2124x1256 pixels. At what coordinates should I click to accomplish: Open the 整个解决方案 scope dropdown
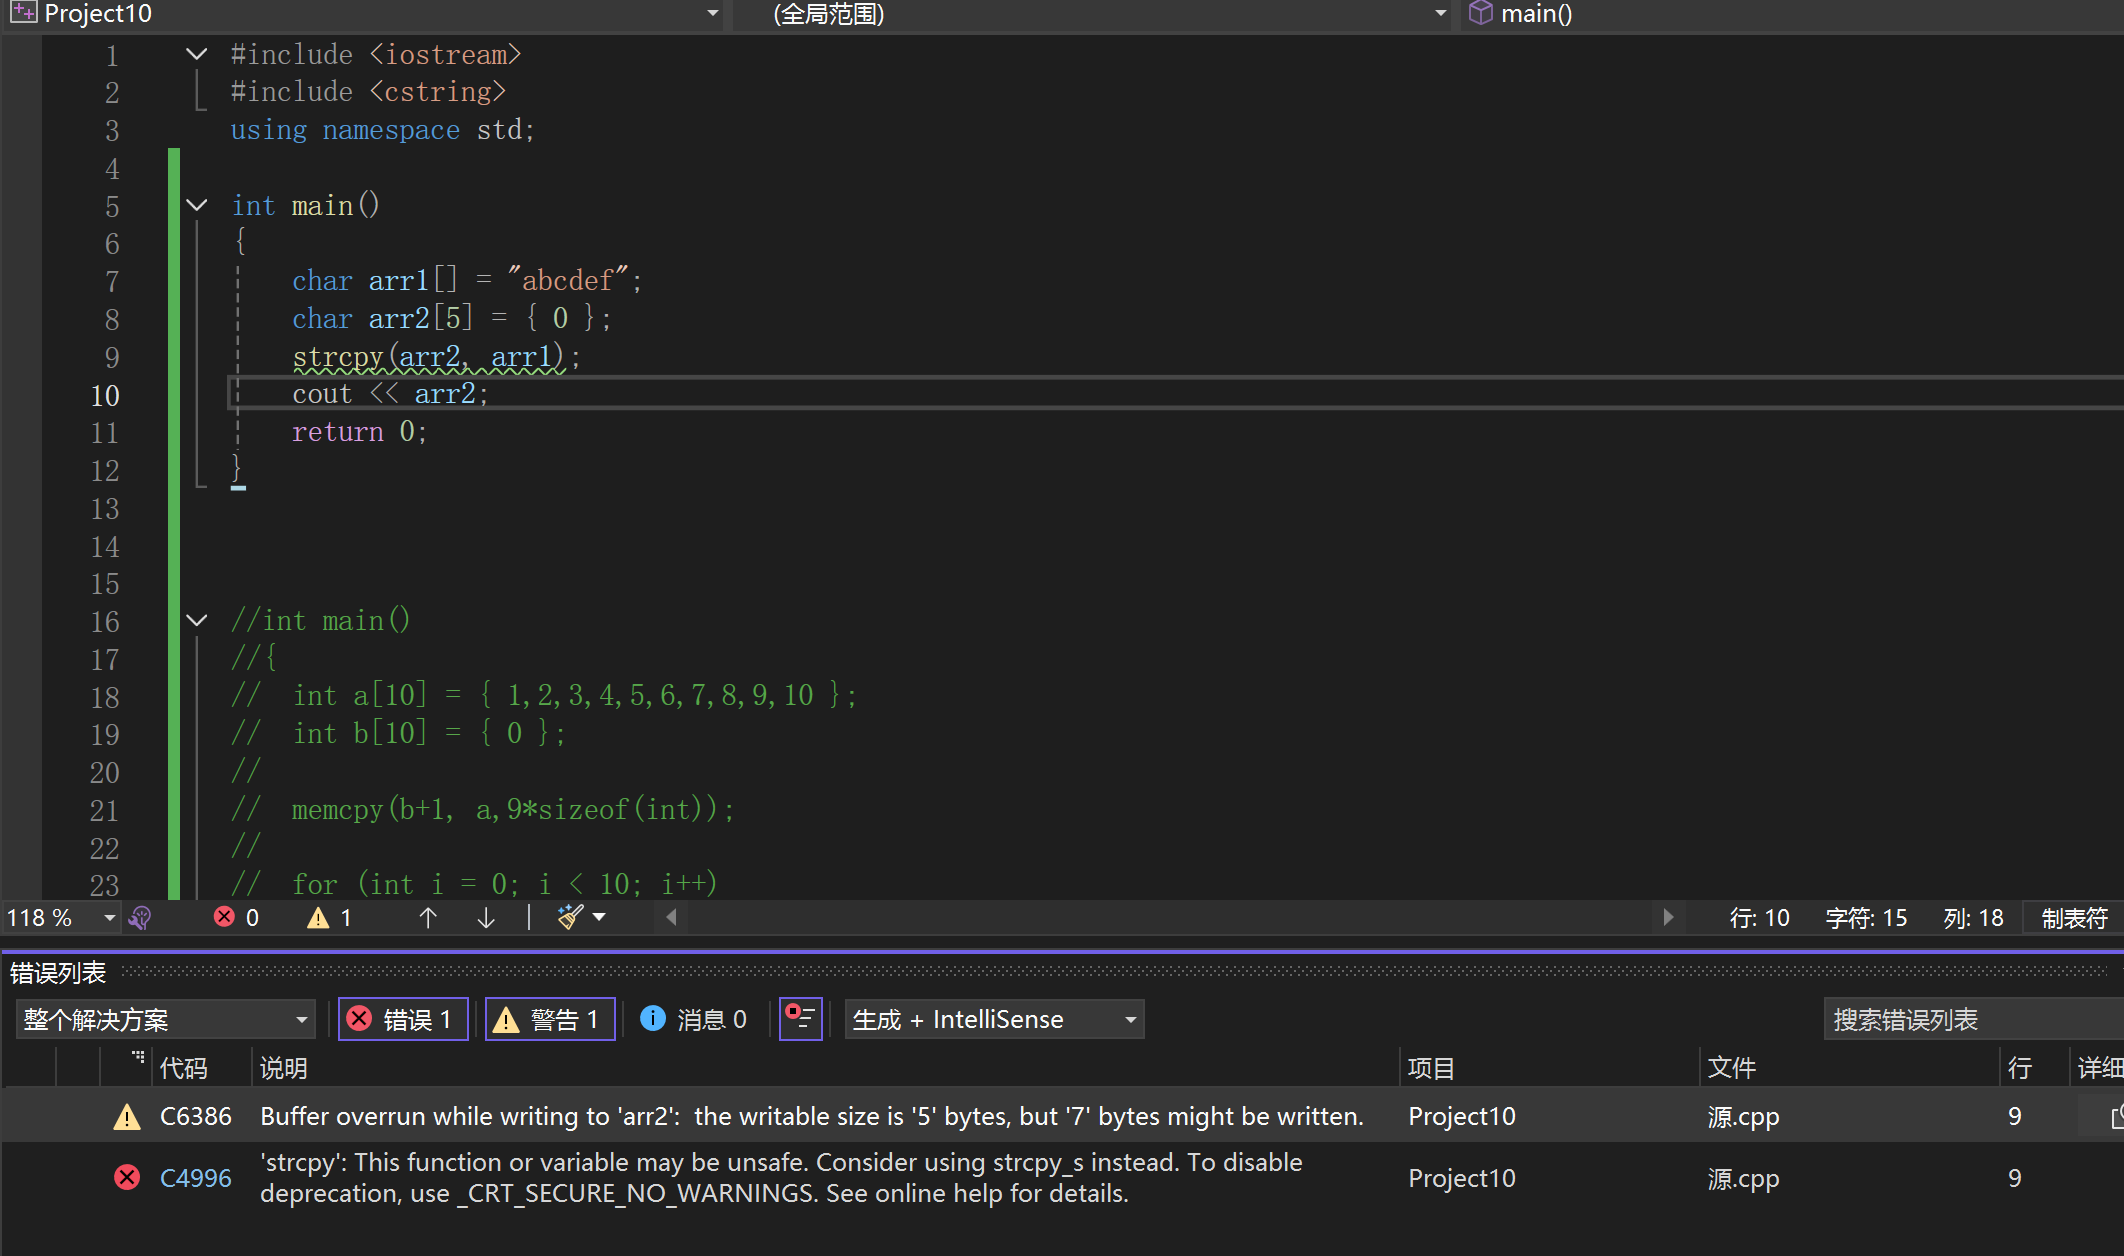click(x=165, y=1019)
